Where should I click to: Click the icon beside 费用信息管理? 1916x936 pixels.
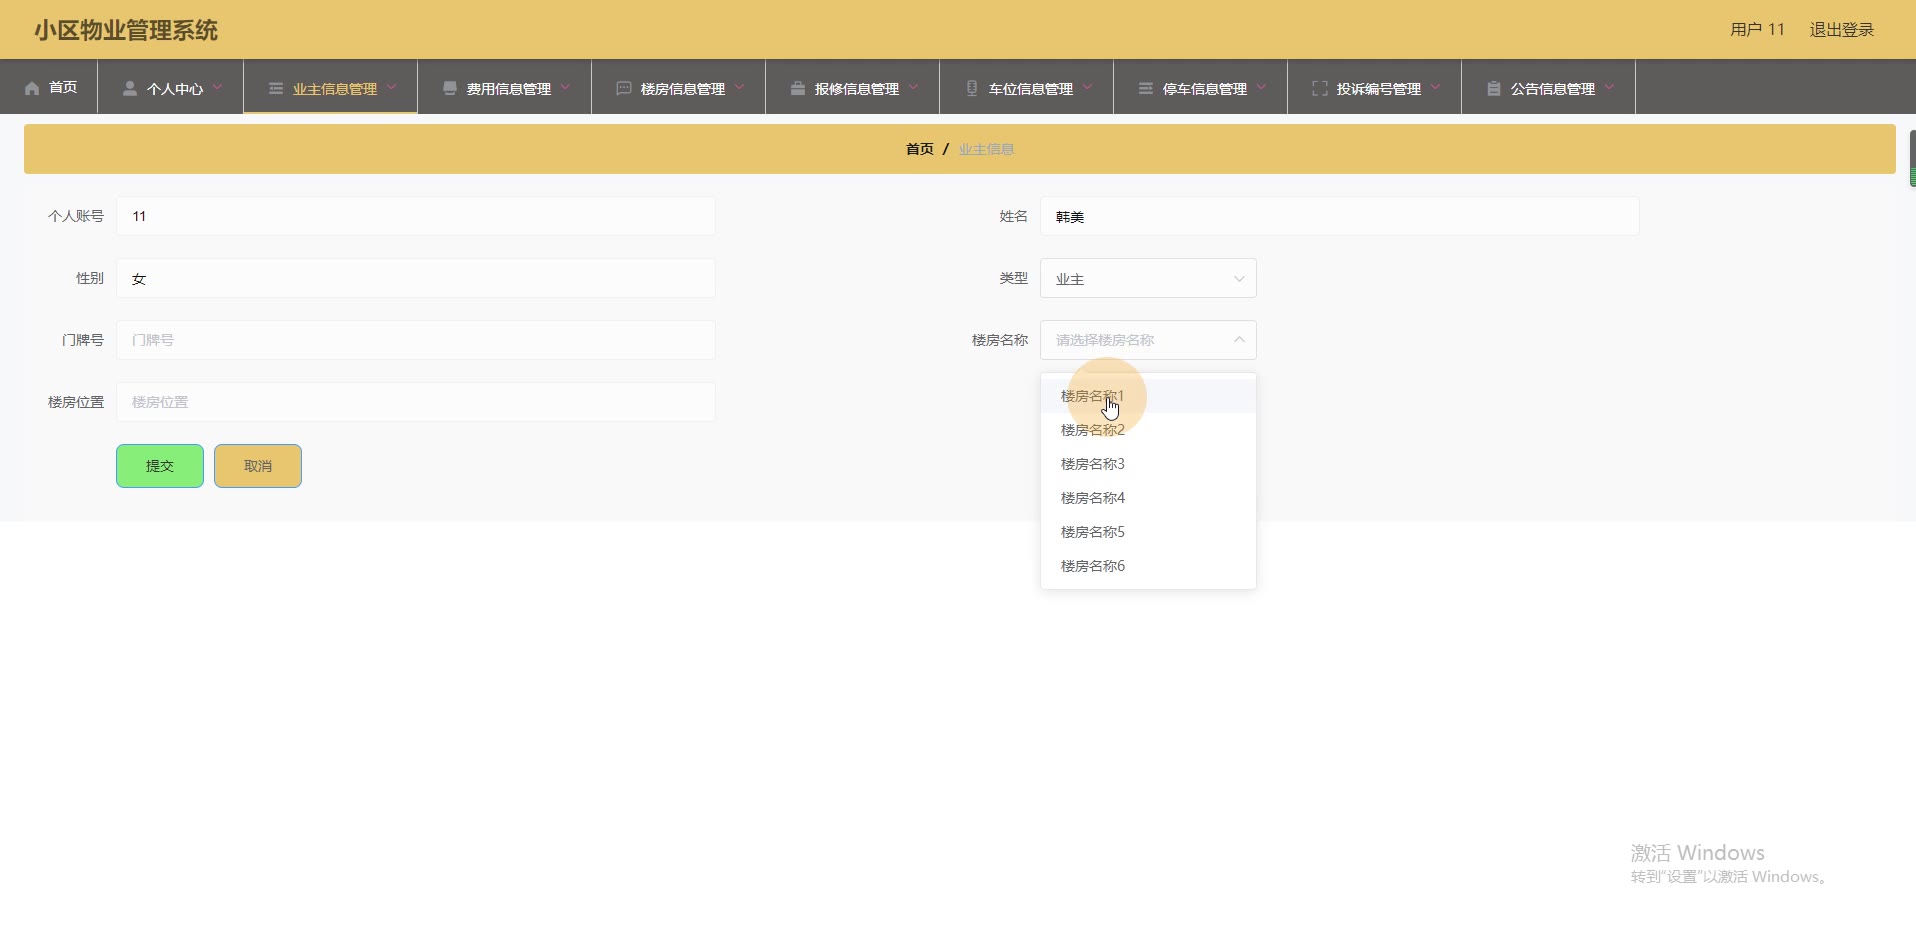[x=450, y=88]
